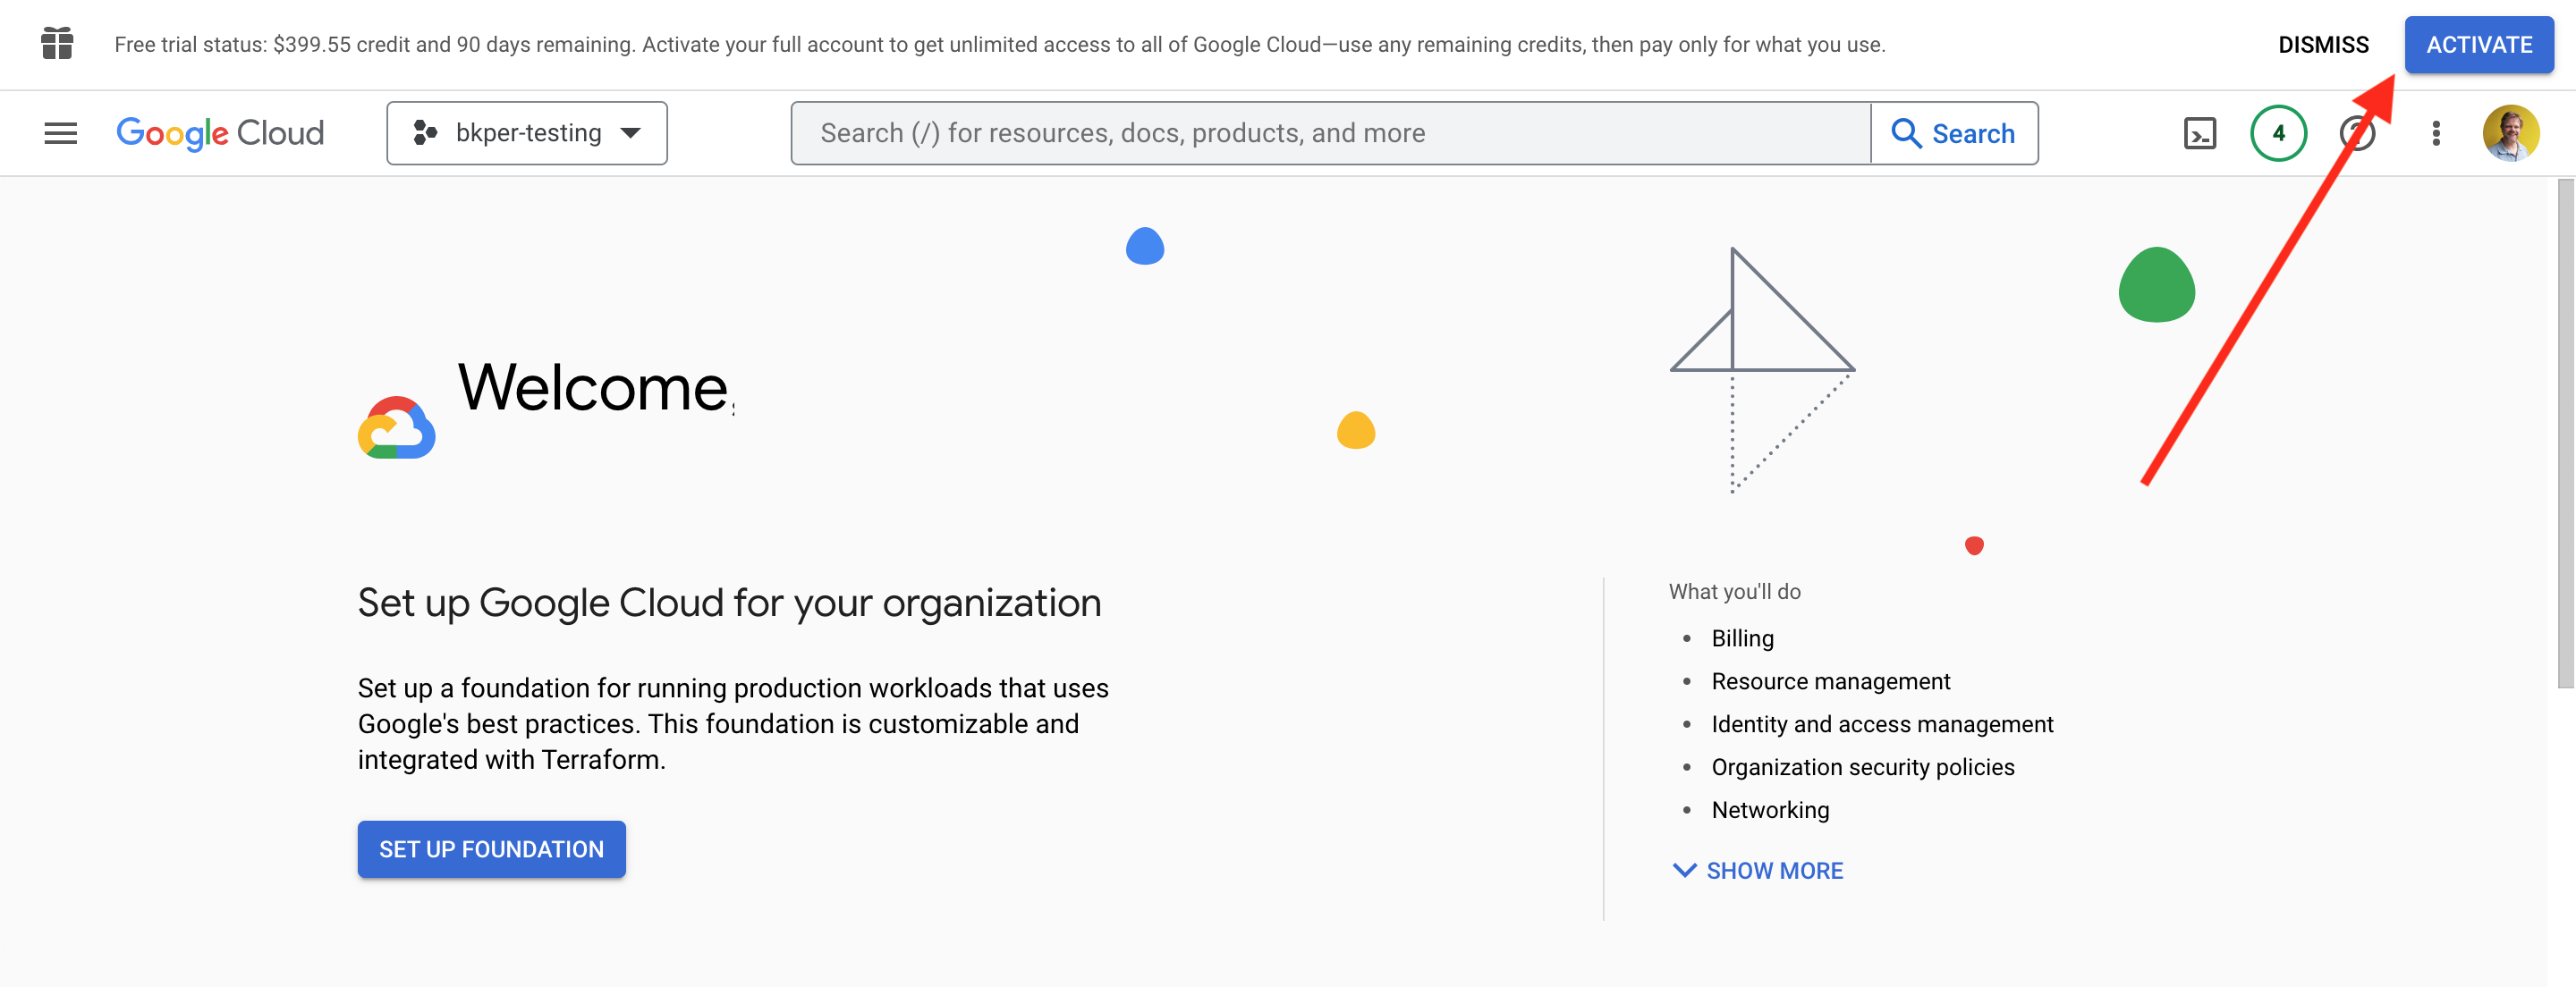
Task: Open the navigation hamburger menu
Action: tap(60, 133)
